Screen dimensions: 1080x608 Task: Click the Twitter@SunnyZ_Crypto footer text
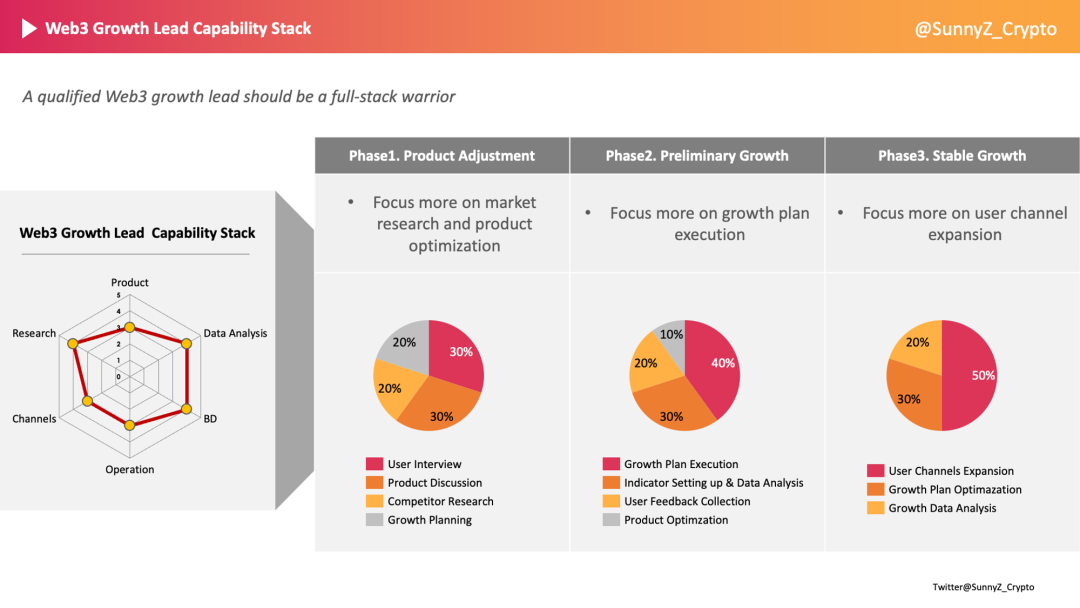coord(983,587)
